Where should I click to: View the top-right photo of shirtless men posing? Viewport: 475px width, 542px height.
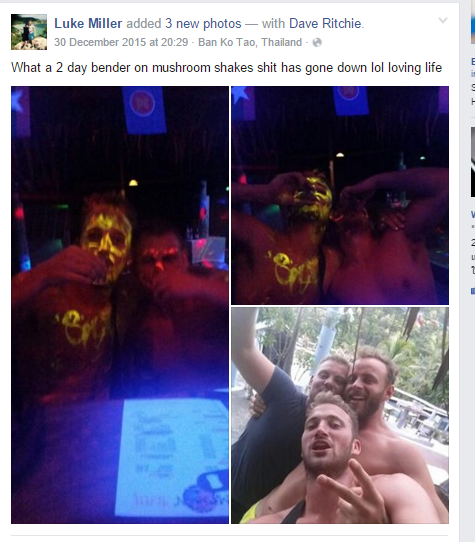pyautogui.click(x=340, y=195)
